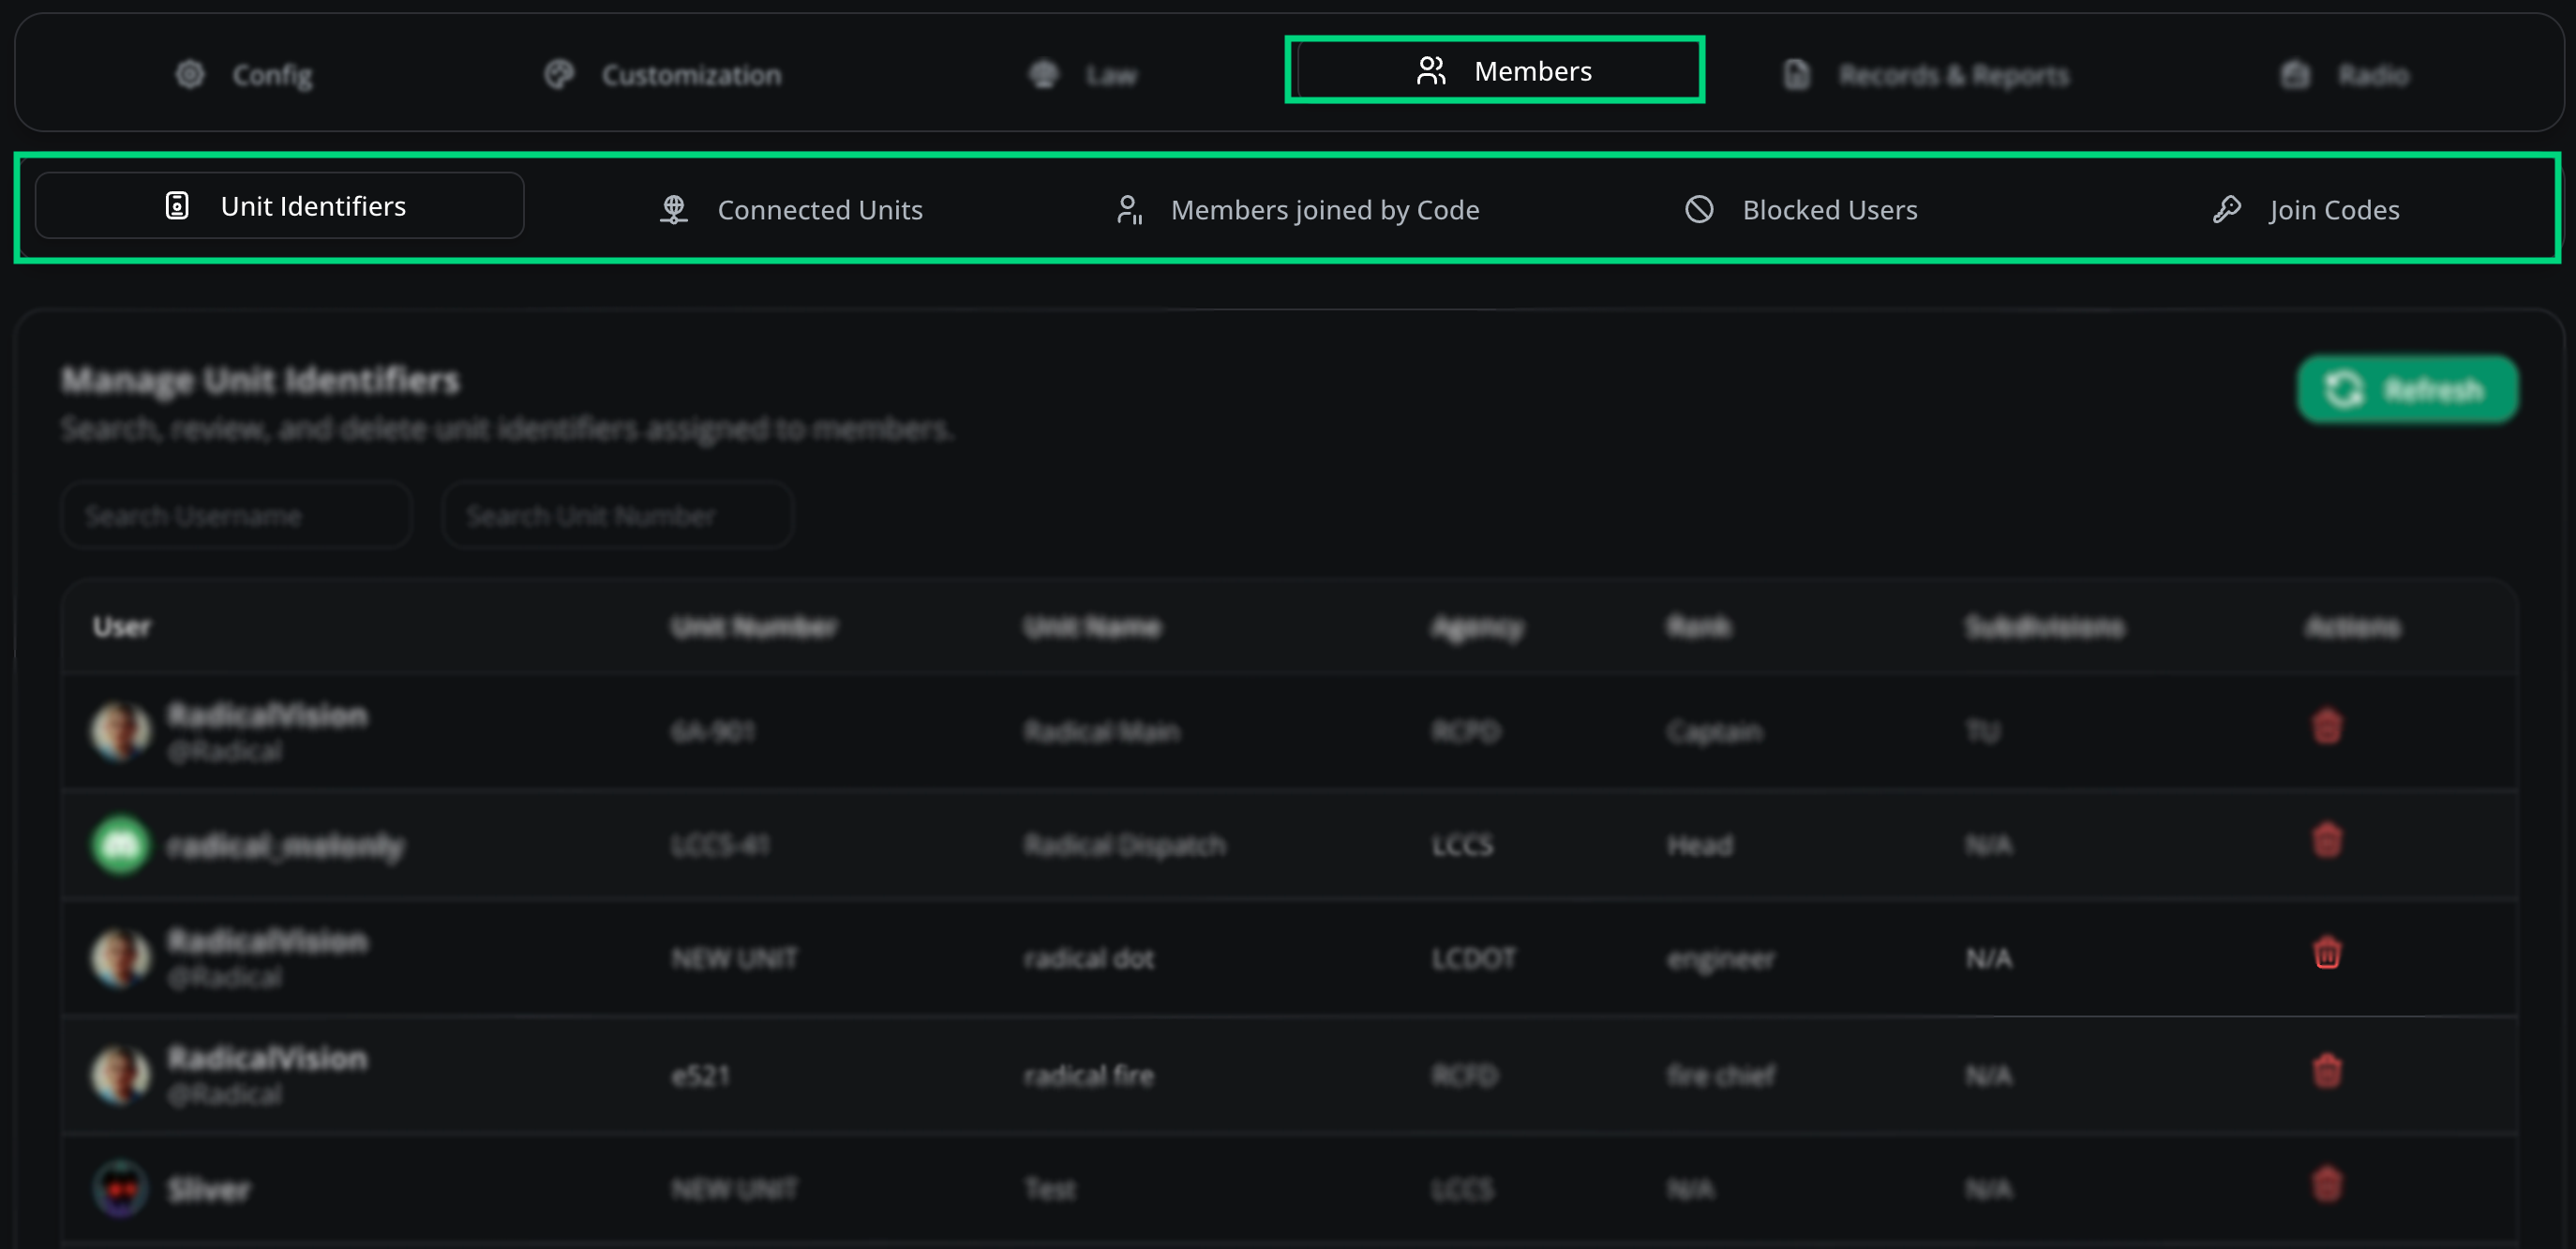Click the Law tab icon
Image resolution: width=2576 pixels, height=1249 pixels.
click(x=1044, y=74)
